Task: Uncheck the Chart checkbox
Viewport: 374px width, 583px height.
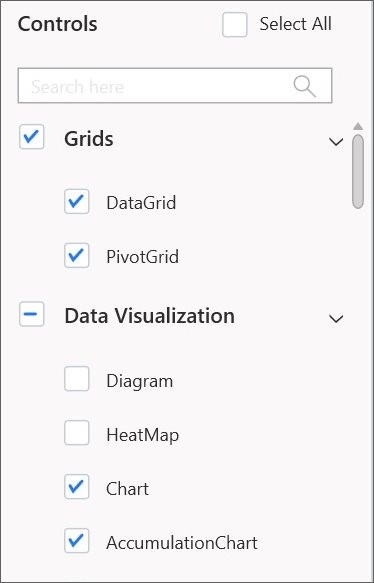Action: pyautogui.click(x=77, y=486)
